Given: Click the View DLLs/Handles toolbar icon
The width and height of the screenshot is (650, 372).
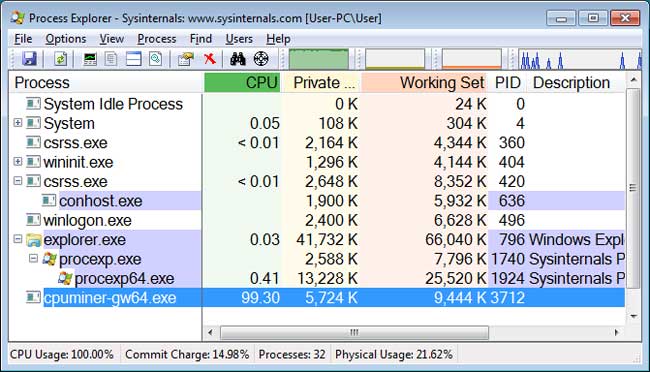Looking at the screenshot, I should tap(155, 59).
